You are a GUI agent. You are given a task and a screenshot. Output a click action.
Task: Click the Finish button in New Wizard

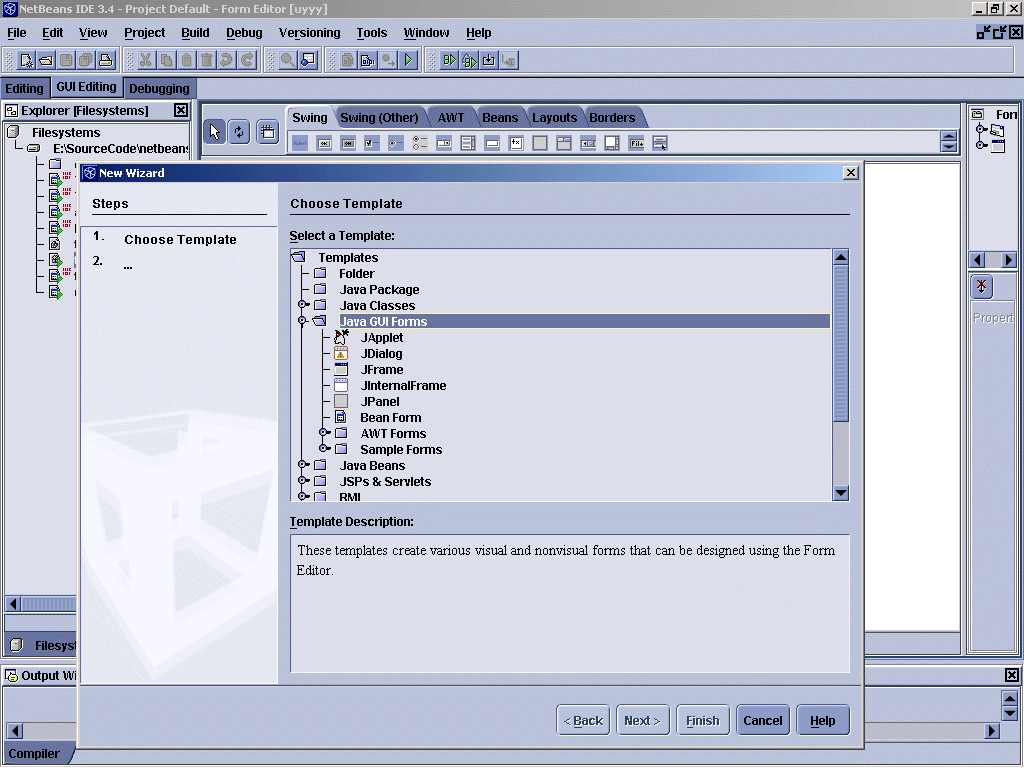coord(703,720)
